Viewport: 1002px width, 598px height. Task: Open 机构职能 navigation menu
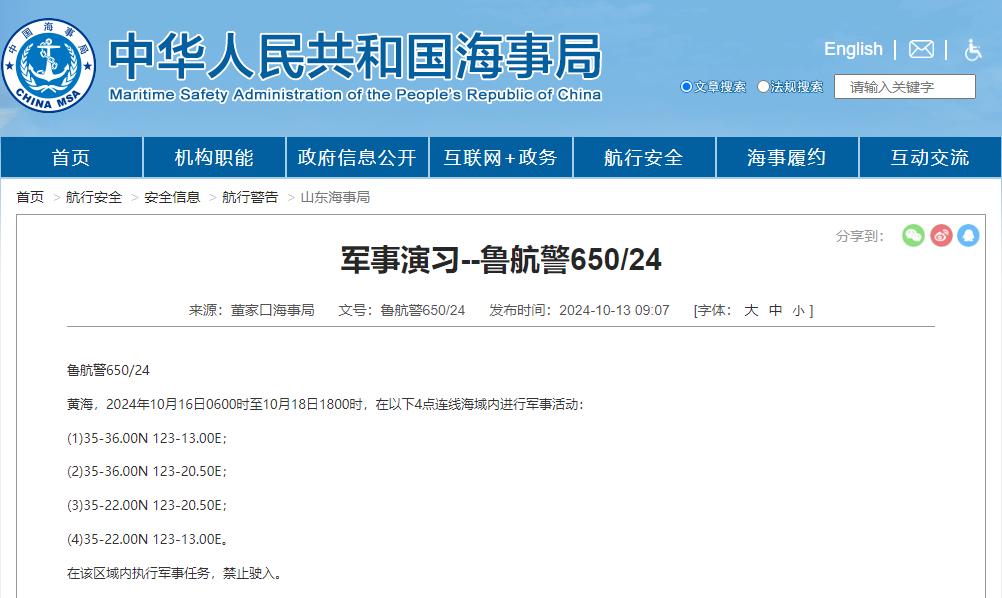coord(214,158)
